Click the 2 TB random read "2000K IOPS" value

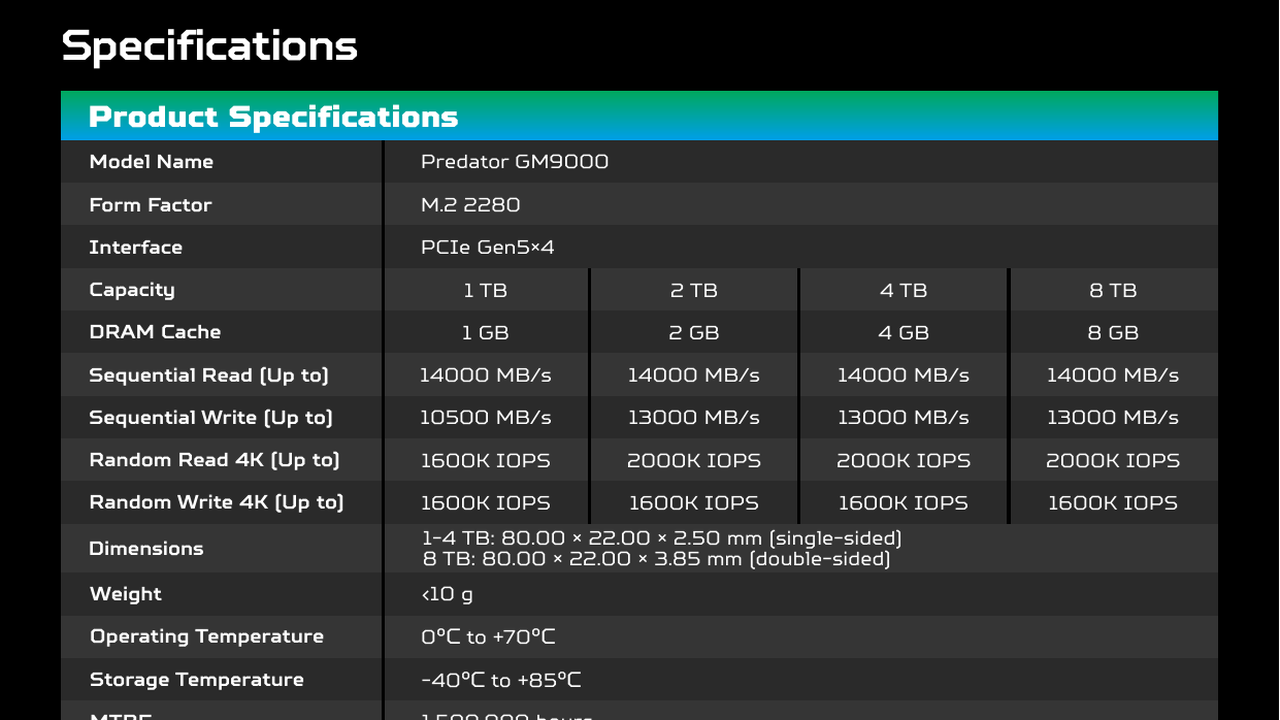tap(694, 461)
